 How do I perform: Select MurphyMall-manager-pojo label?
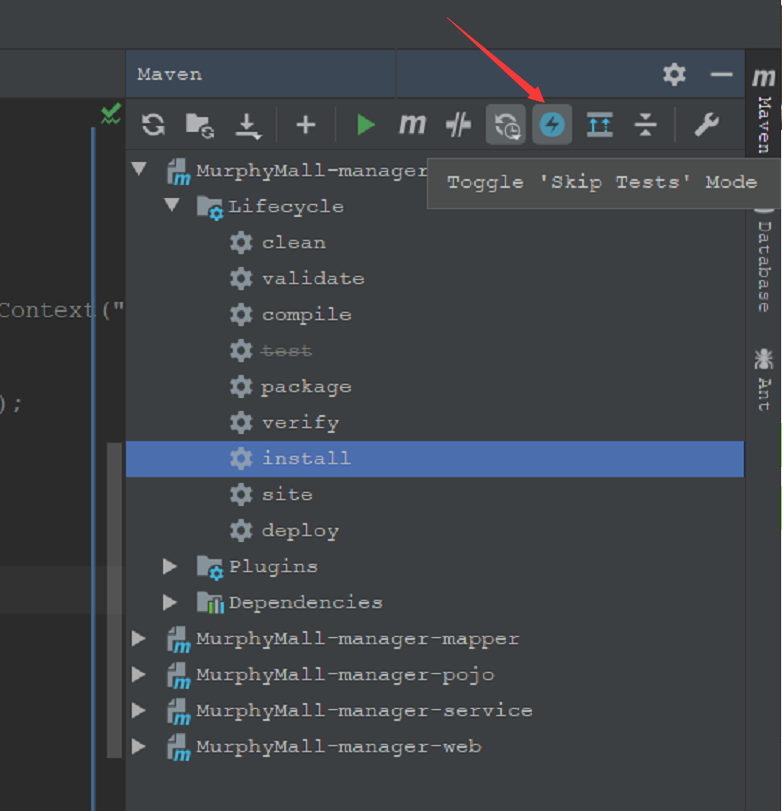click(x=345, y=675)
